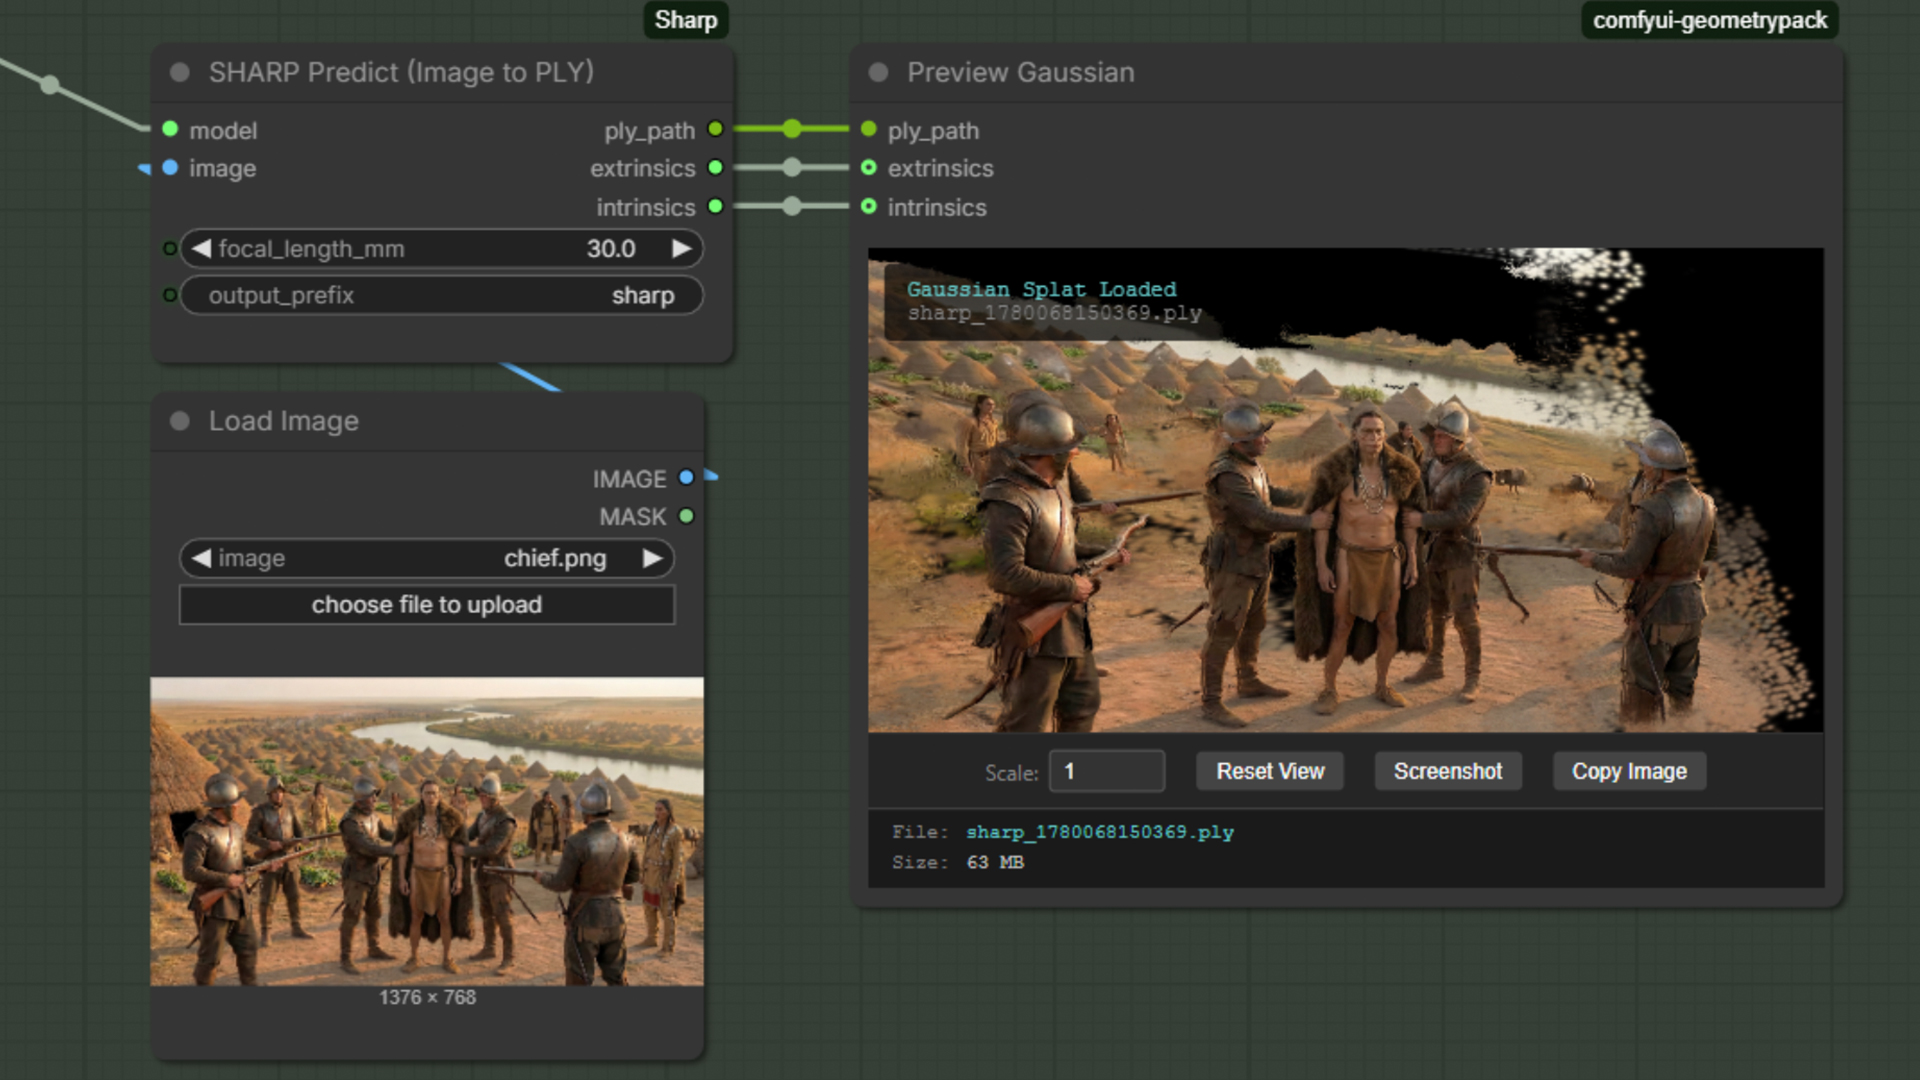Click the sharp_1780068150369.ply file name link

coord(1100,832)
